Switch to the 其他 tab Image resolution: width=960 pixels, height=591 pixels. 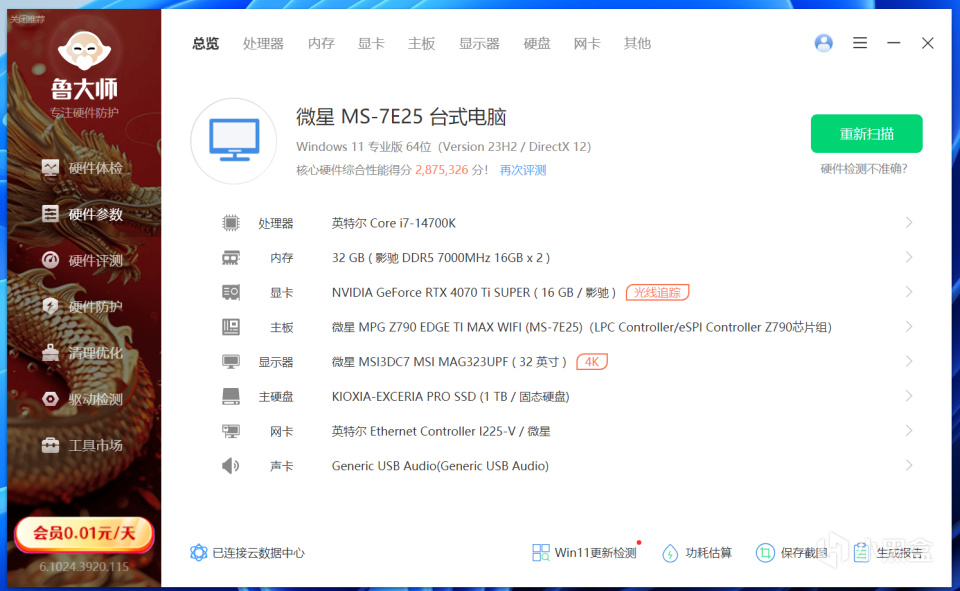(x=637, y=43)
